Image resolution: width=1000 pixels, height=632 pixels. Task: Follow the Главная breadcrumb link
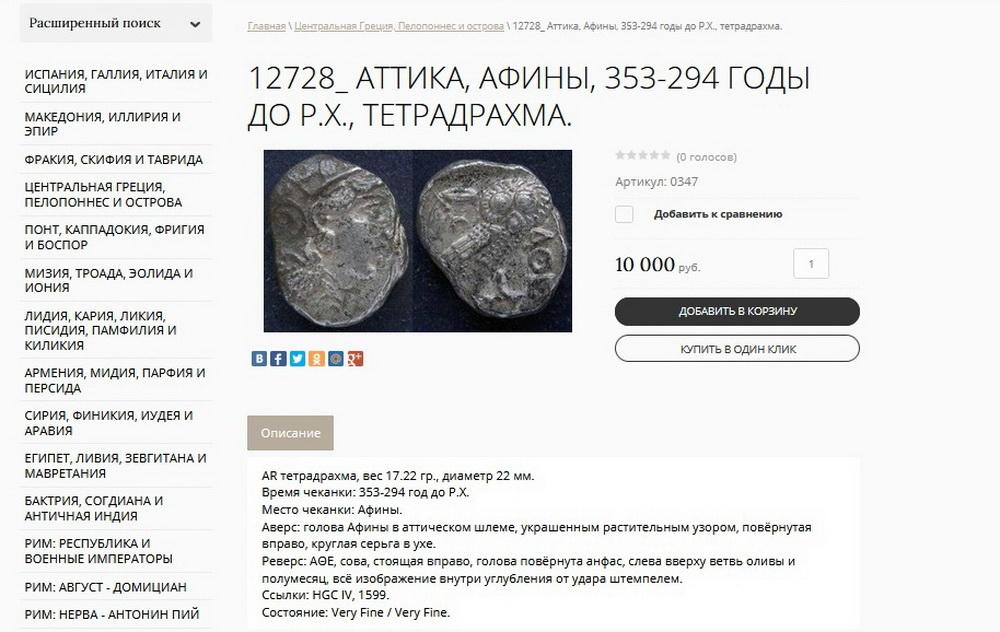pos(267,26)
